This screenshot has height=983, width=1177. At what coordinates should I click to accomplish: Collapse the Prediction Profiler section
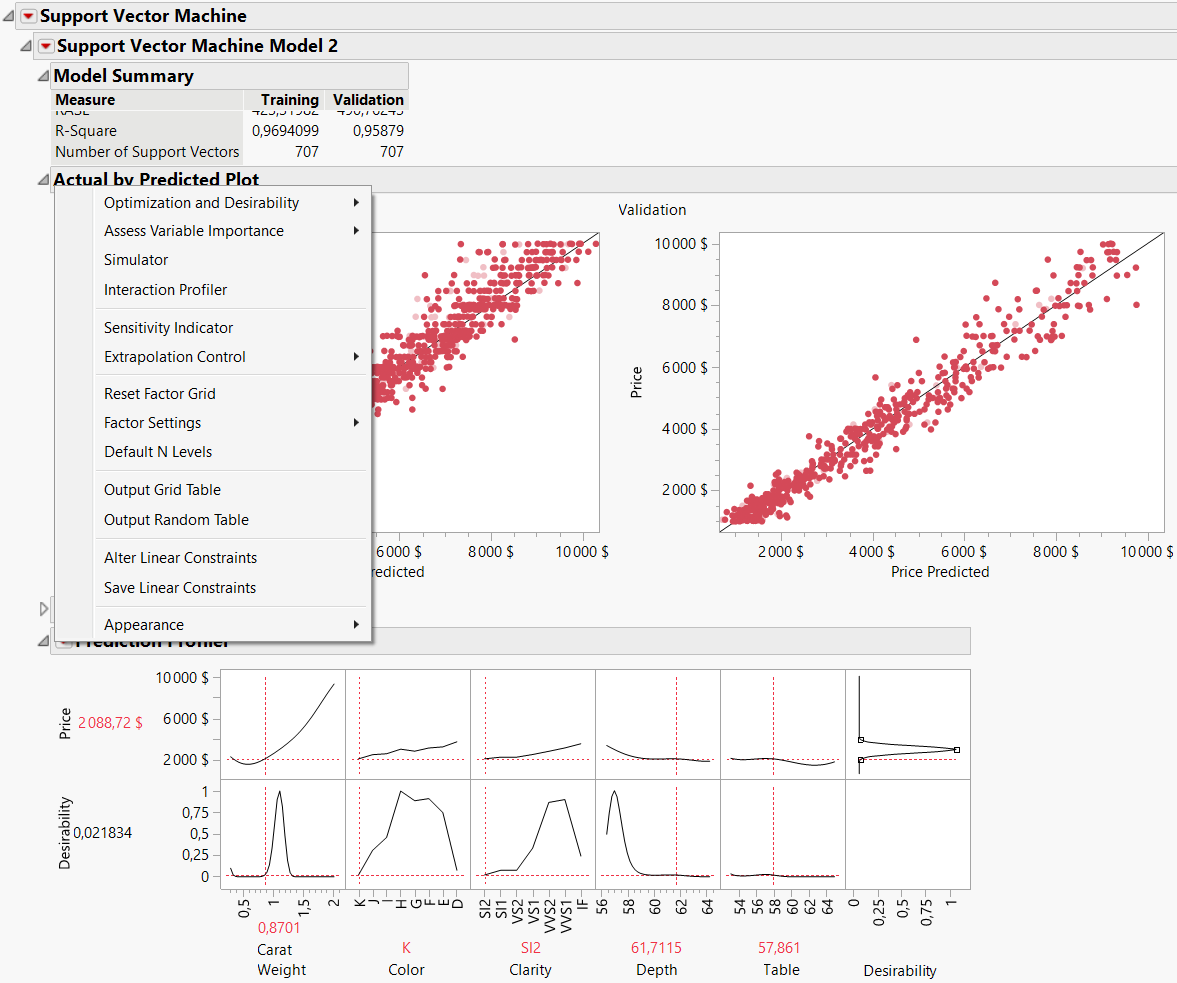pos(41,640)
